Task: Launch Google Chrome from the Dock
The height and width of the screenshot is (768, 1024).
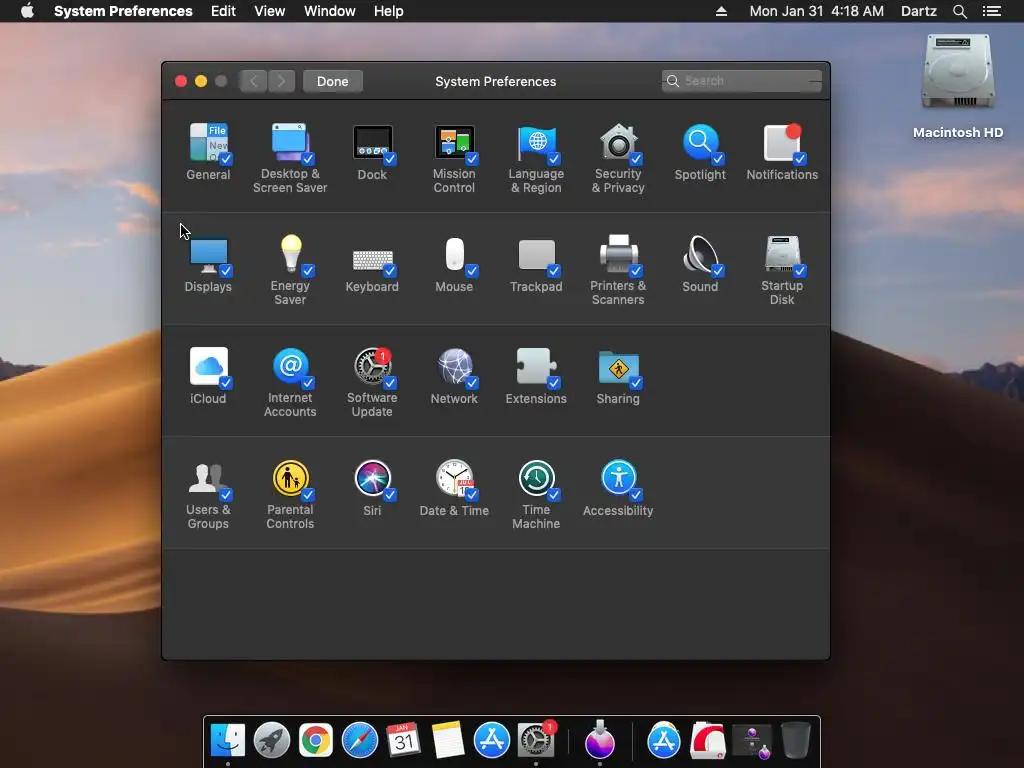Action: click(316, 741)
